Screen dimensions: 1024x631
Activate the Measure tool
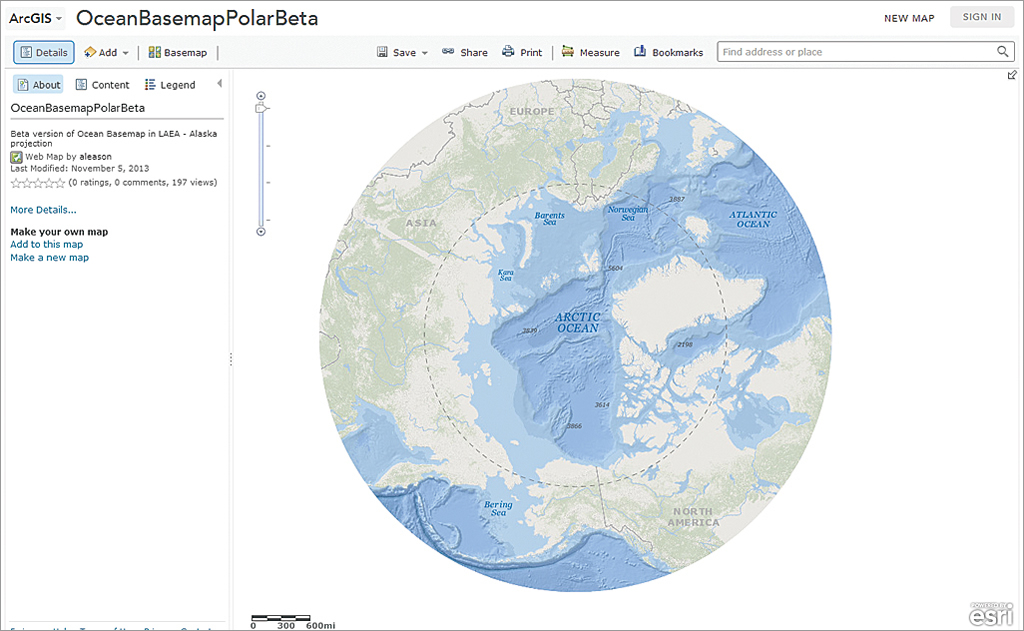click(x=590, y=52)
